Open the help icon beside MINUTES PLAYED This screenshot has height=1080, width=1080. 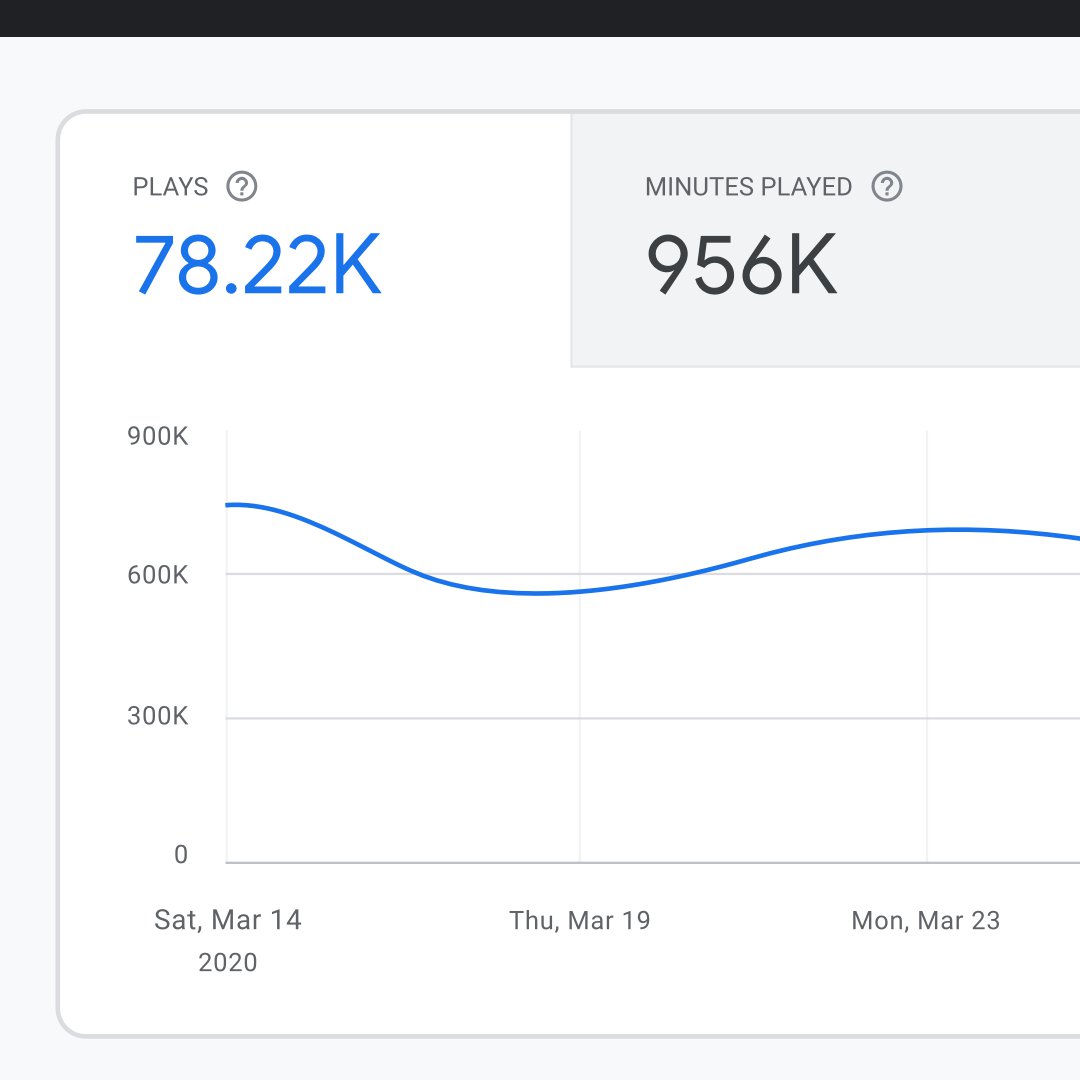tap(886, 187)
